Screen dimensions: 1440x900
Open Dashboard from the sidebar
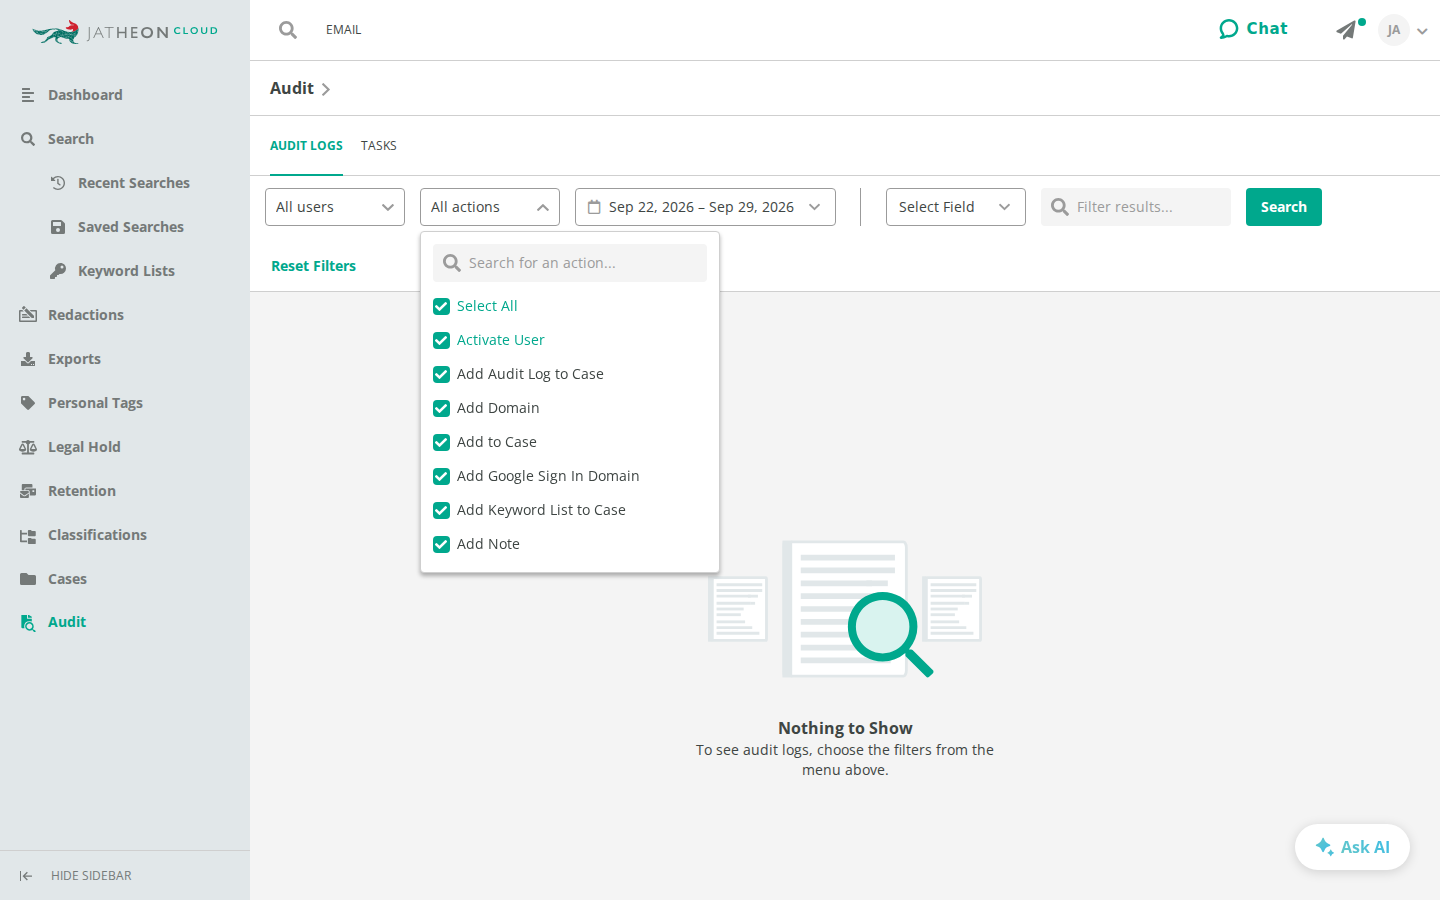[x=85, y=95]
